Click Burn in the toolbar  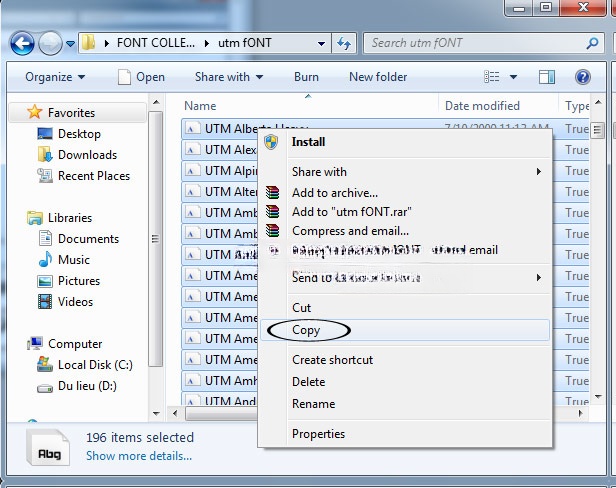[x=306, y=77]
